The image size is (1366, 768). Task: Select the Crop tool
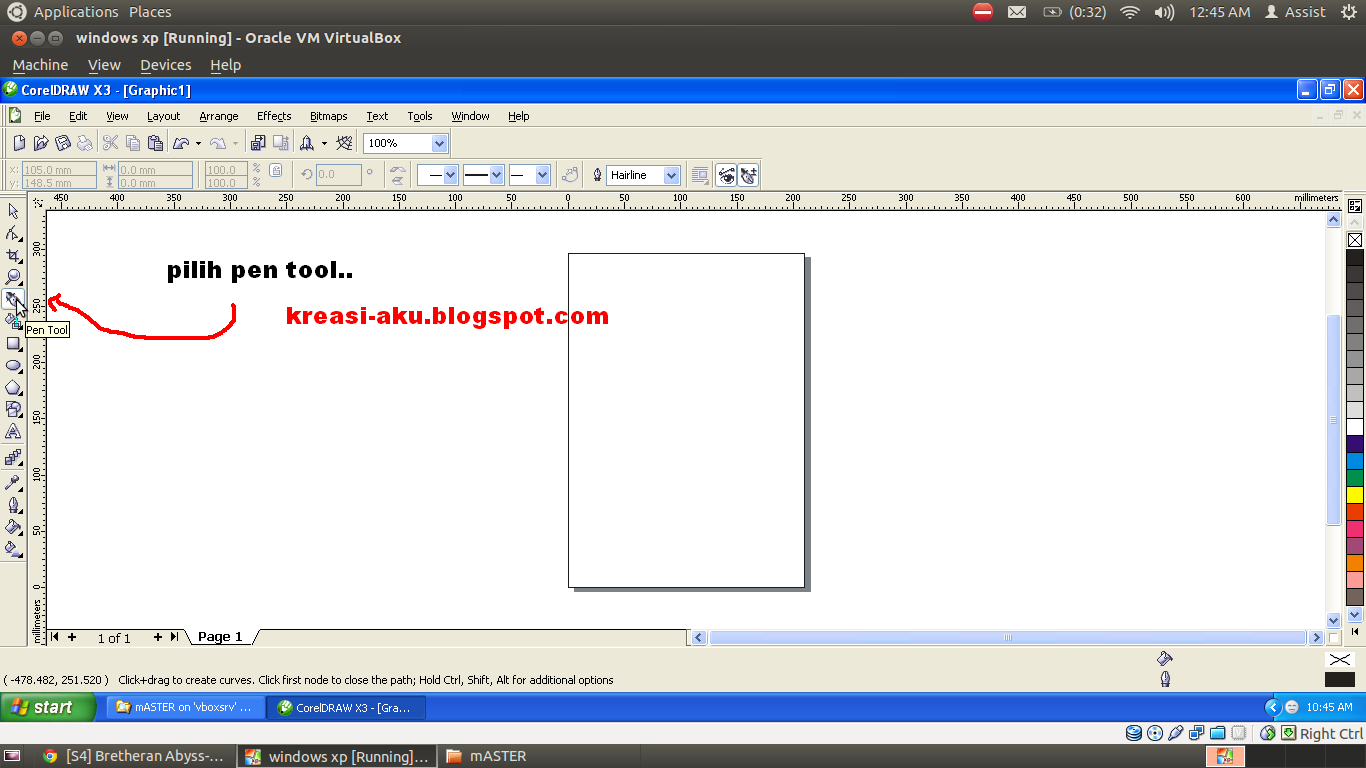(13, 255)
